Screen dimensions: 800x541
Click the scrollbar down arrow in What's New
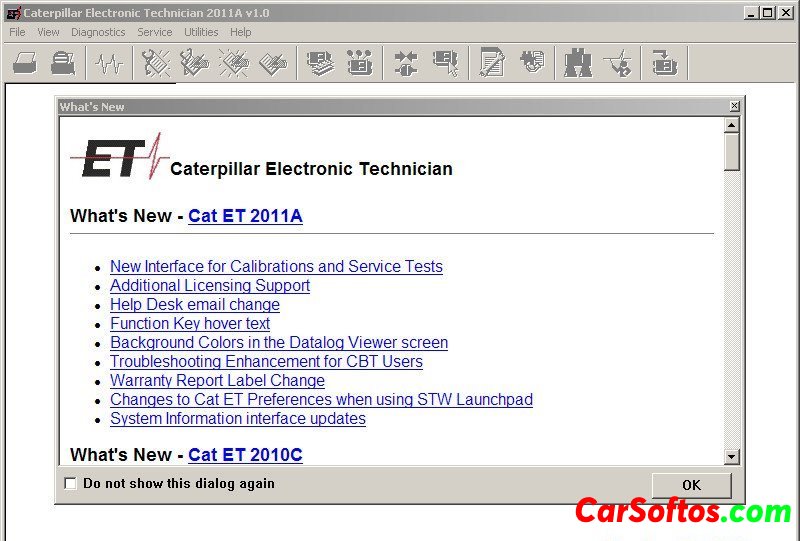coord(732,457)
